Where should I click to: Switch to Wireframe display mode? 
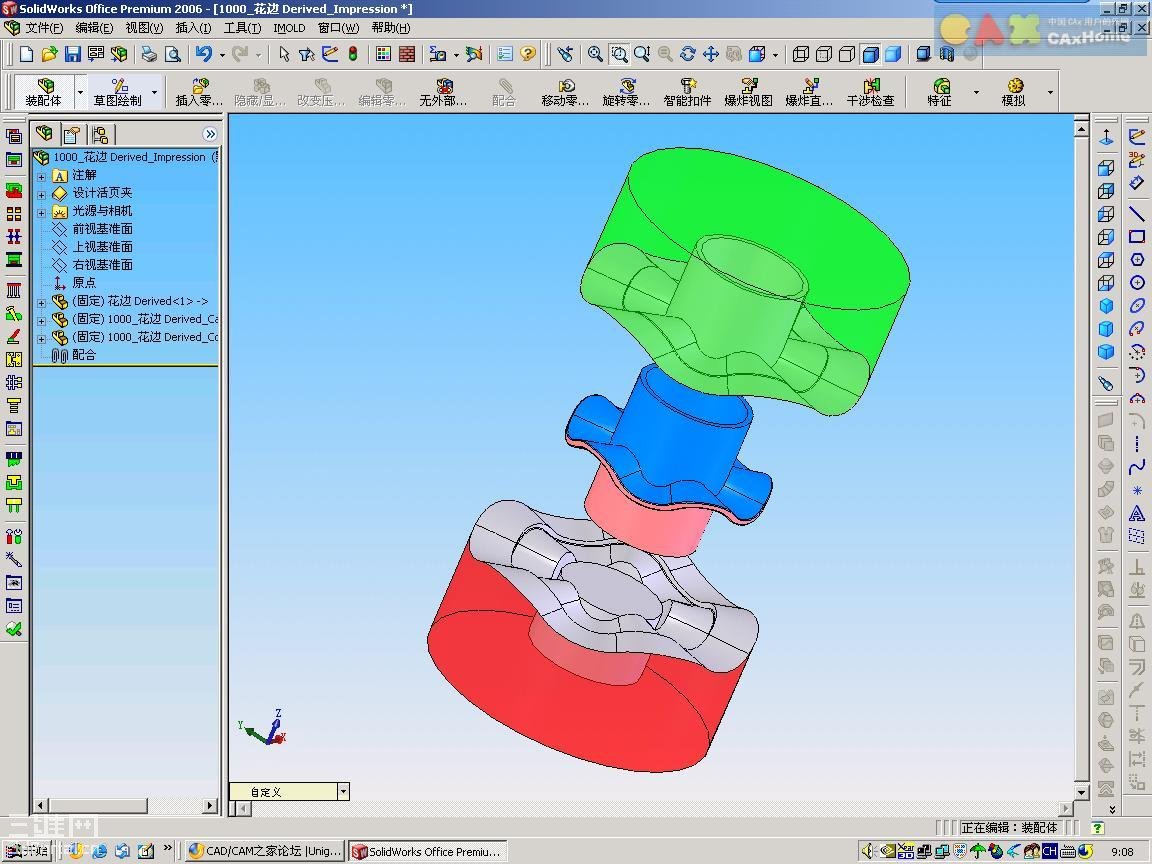point(801,54)
